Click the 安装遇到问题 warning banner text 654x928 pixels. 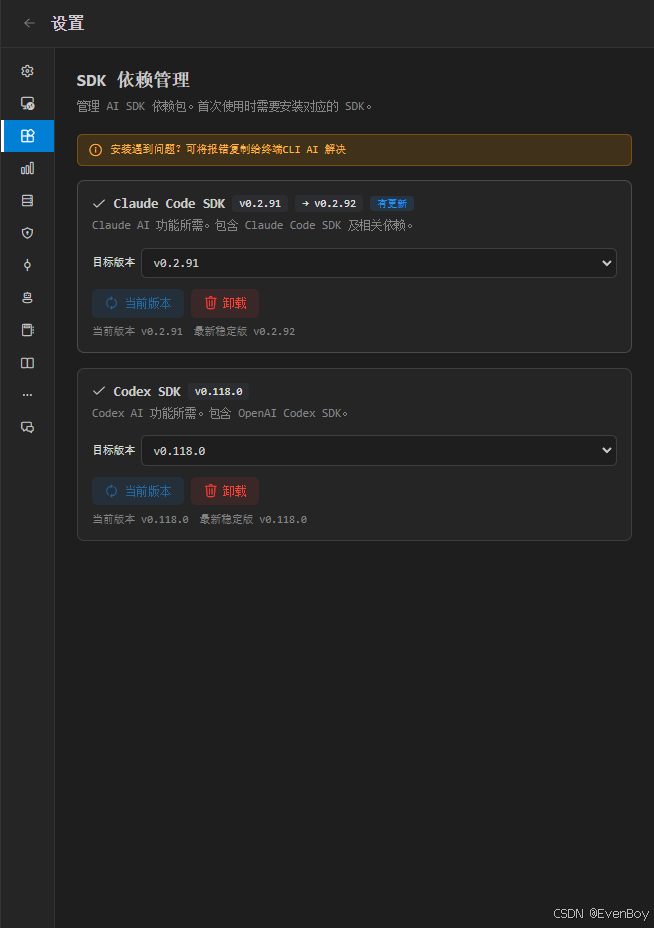pyautogui.click(x=228, y=150)
